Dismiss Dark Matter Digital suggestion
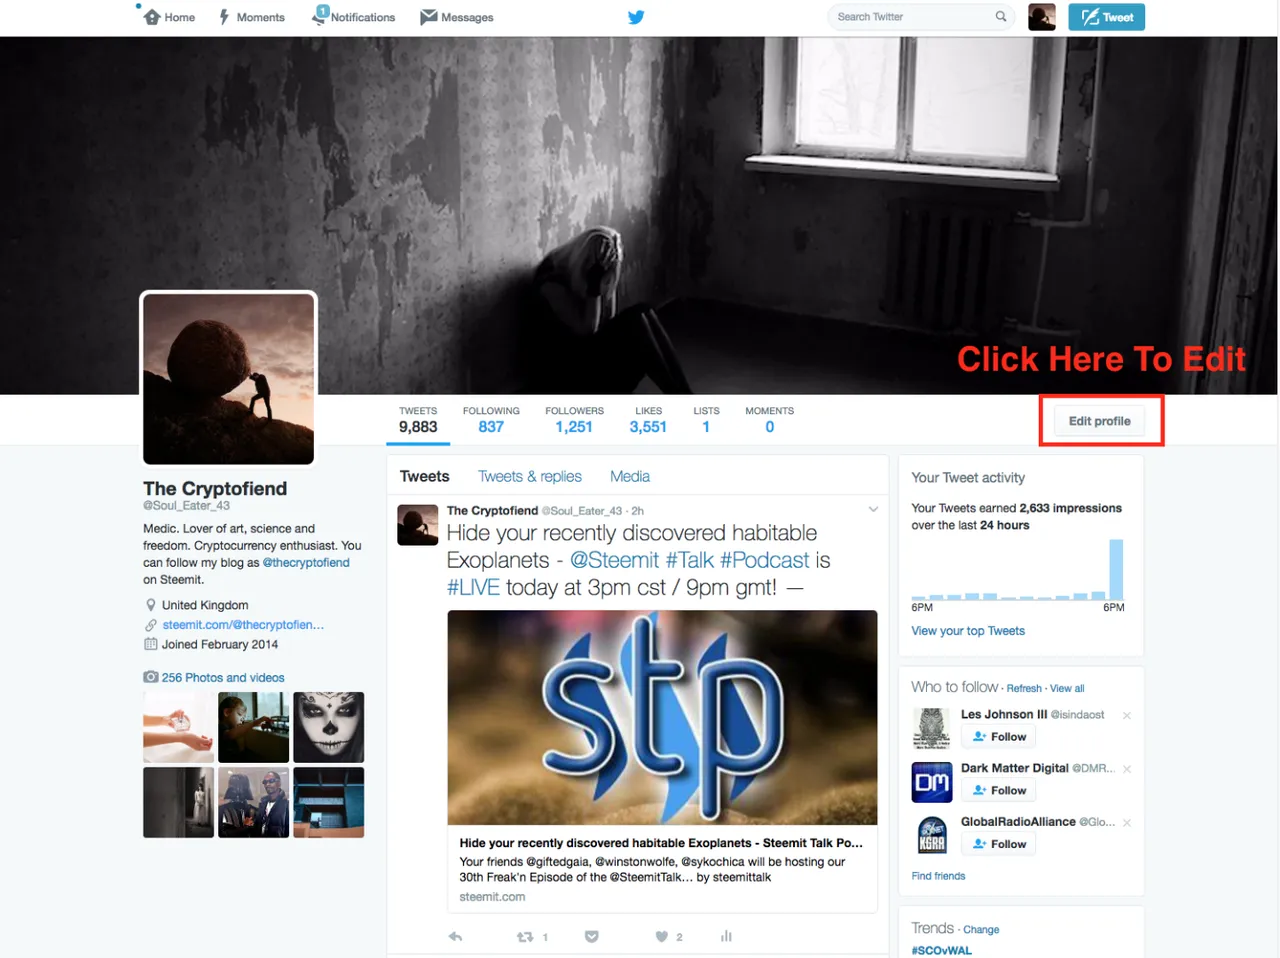1280x958 pixels. [1127, 769]
